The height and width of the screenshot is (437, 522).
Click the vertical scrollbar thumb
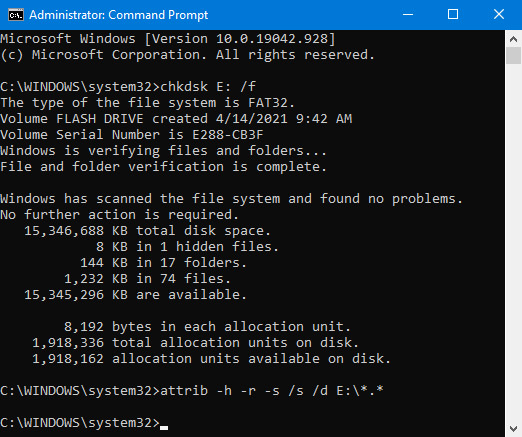coord(513,55)
